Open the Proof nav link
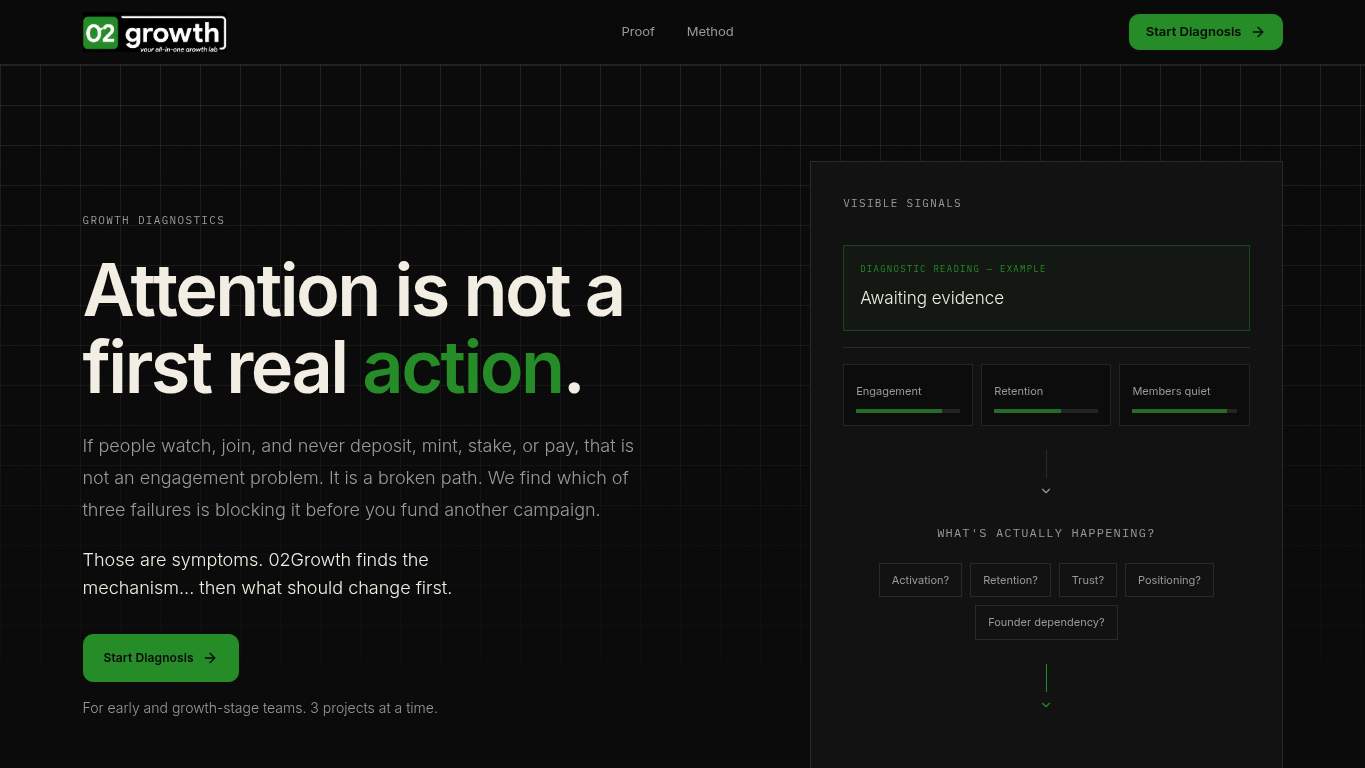The height and width of the screenshot is (768, 1365). click(x=638, y=32)
